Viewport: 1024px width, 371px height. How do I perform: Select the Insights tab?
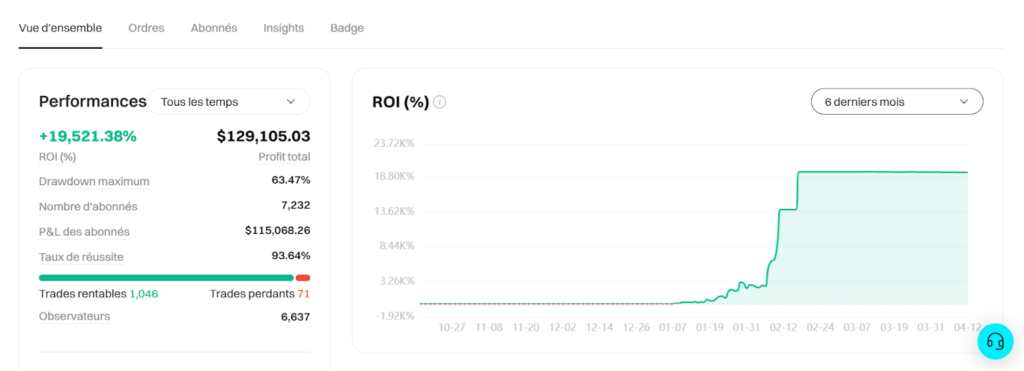pyautogui.click(x=283, y=28)
